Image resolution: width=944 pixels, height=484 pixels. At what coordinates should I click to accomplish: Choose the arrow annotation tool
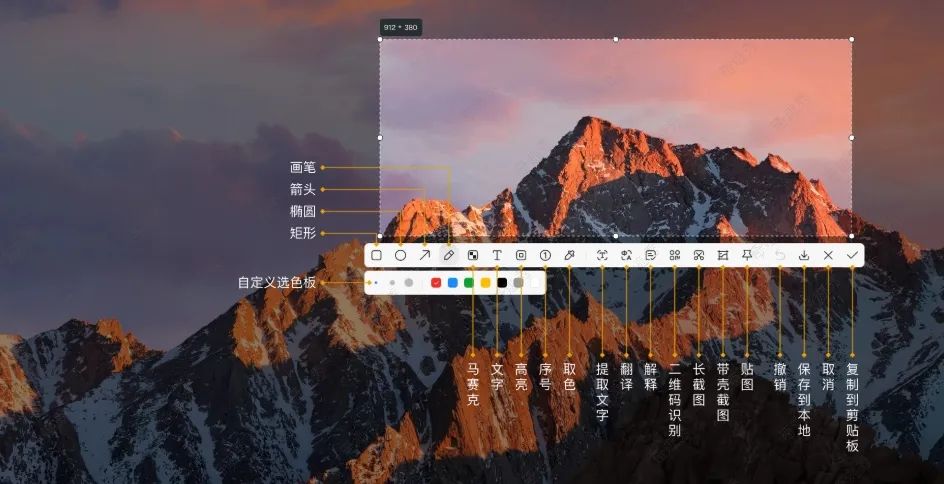click(424, 256)
